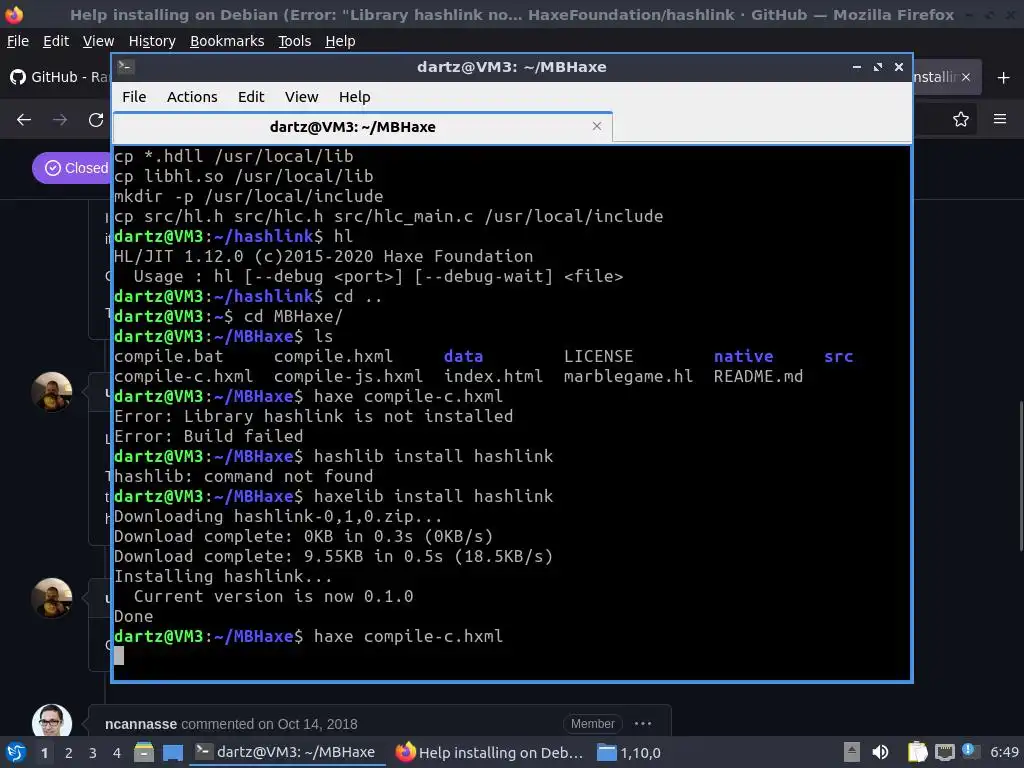The image size is (1024, 768).
Task: Open a new Firefox tab with the plus button
Action: coord(1003,78)
